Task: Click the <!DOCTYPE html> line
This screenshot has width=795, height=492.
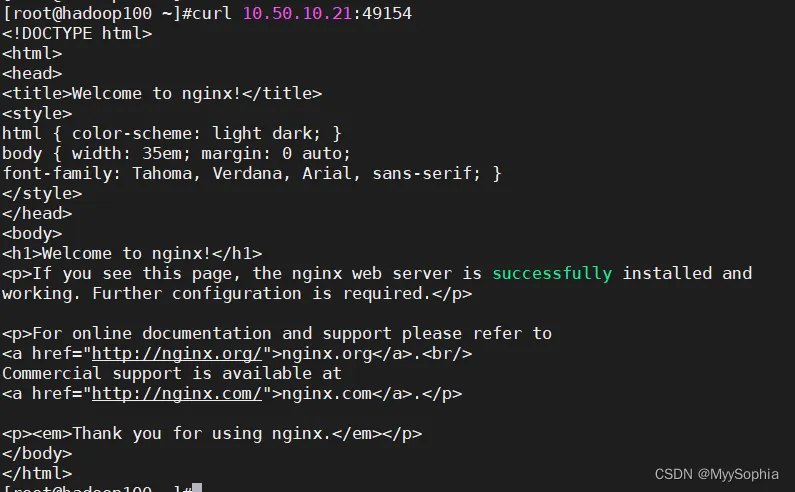Action: 77,33
